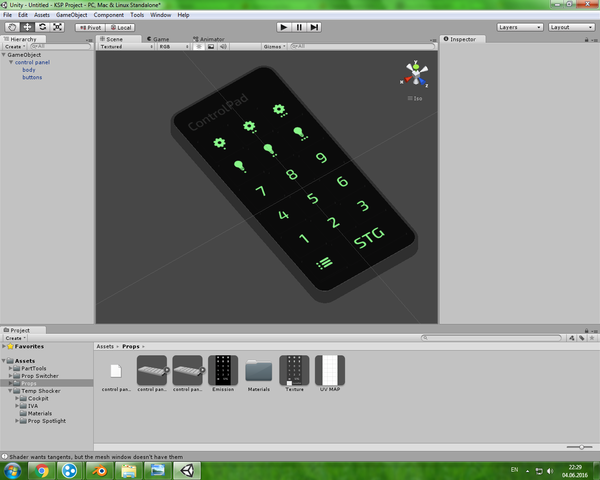The width and height of the screenshot is (600, 480).
Task: Toggle Pivot/Center handle position
Action: point(89,27)
